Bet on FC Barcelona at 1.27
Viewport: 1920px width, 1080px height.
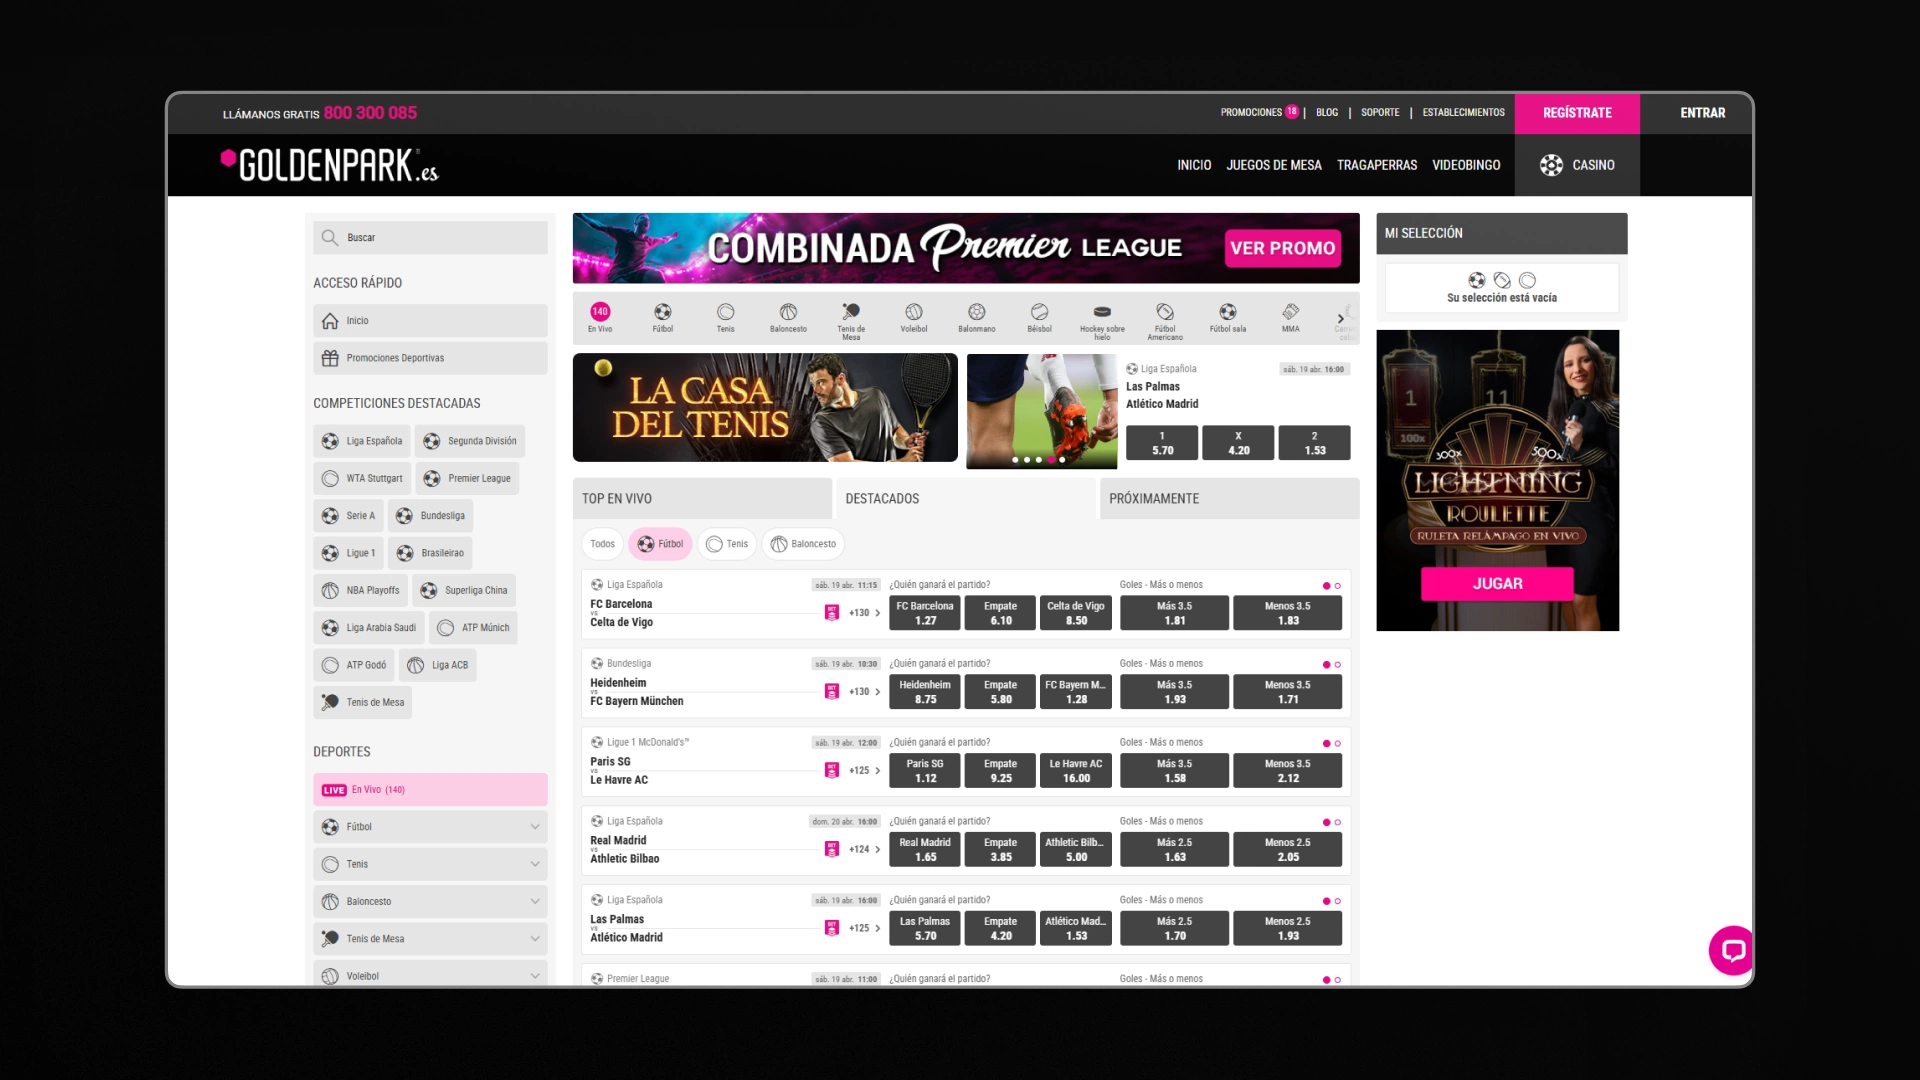925,613
